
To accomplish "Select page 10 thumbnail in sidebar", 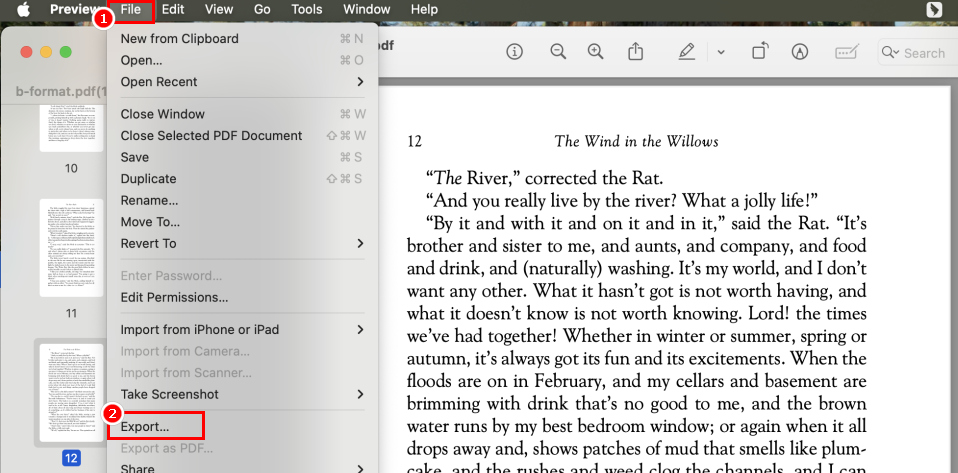I will click(x=71, y=128).
